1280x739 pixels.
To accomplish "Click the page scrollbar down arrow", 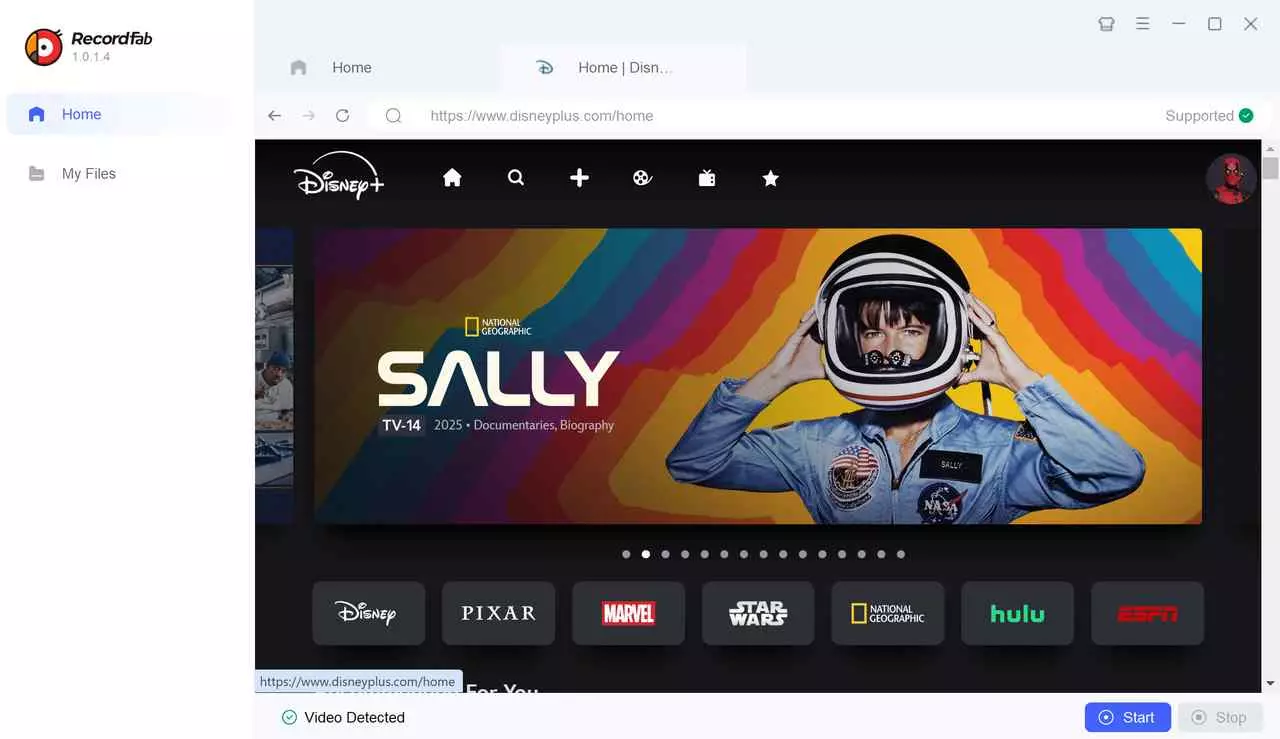I will click(x=1271, y=683).
